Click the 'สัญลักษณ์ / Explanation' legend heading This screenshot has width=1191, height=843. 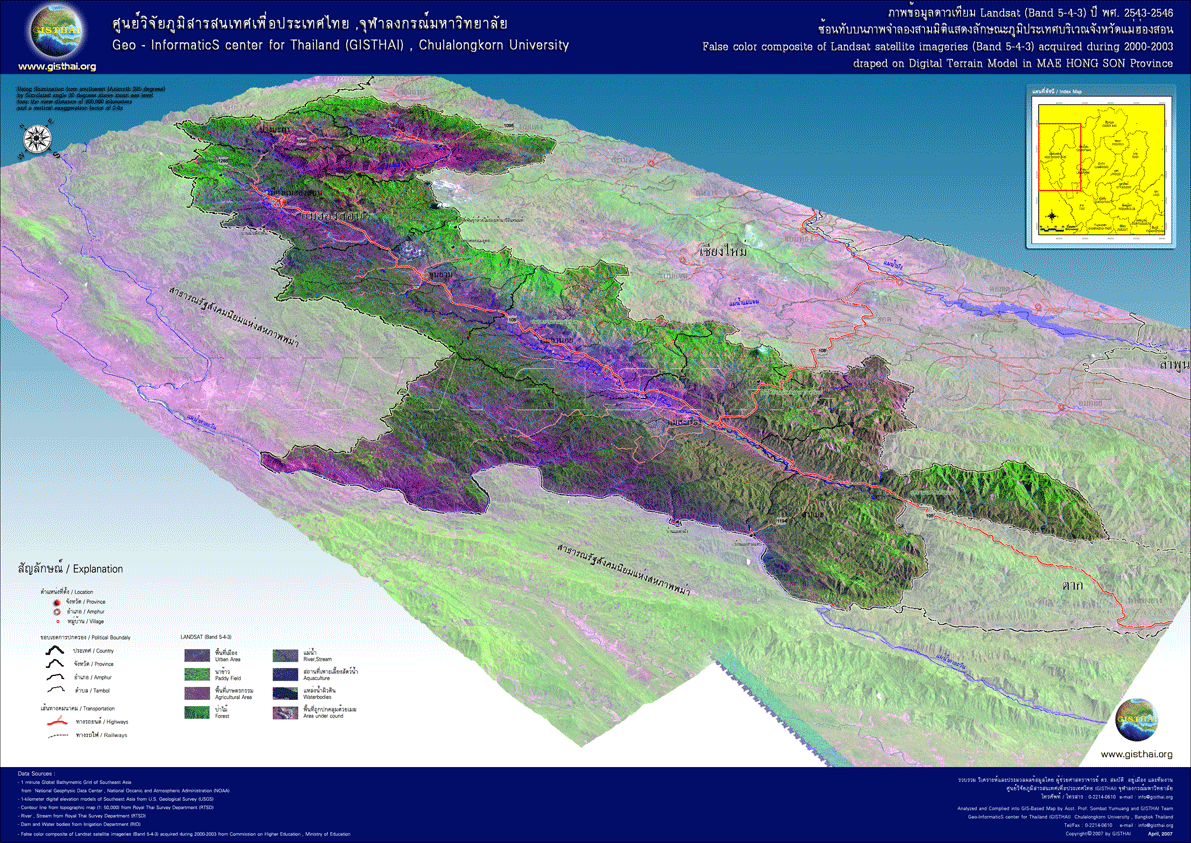(x=70, y=568)
